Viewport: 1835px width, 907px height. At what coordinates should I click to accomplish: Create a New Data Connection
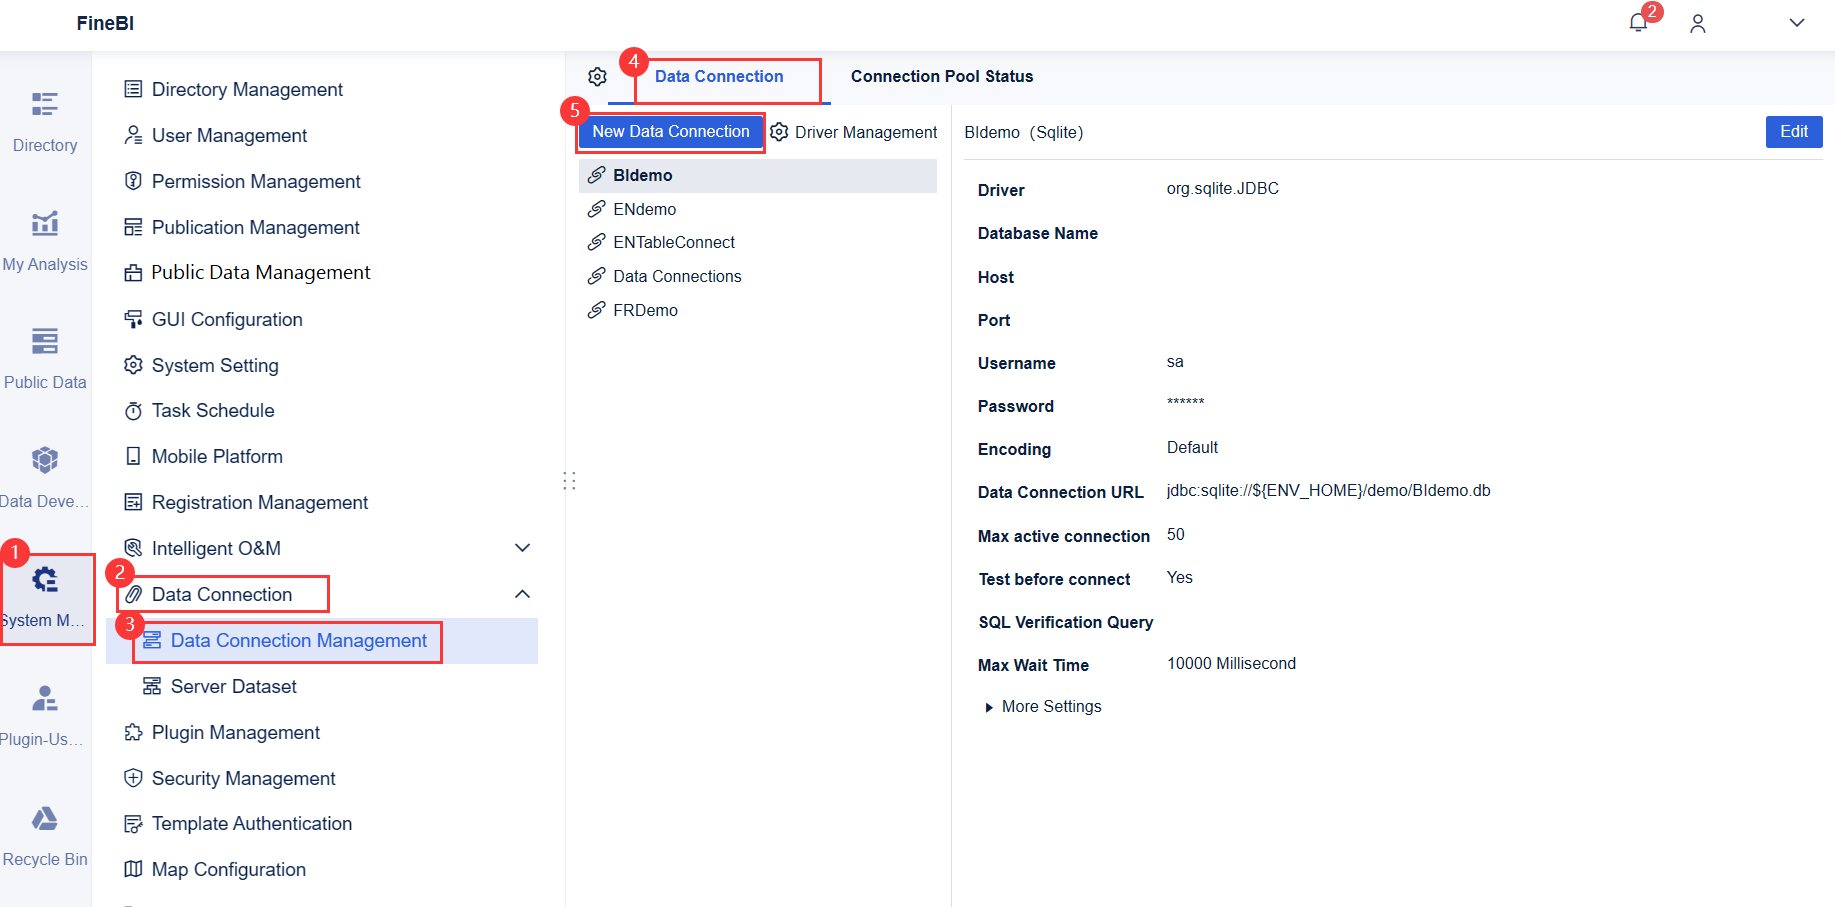coord(670,131)
